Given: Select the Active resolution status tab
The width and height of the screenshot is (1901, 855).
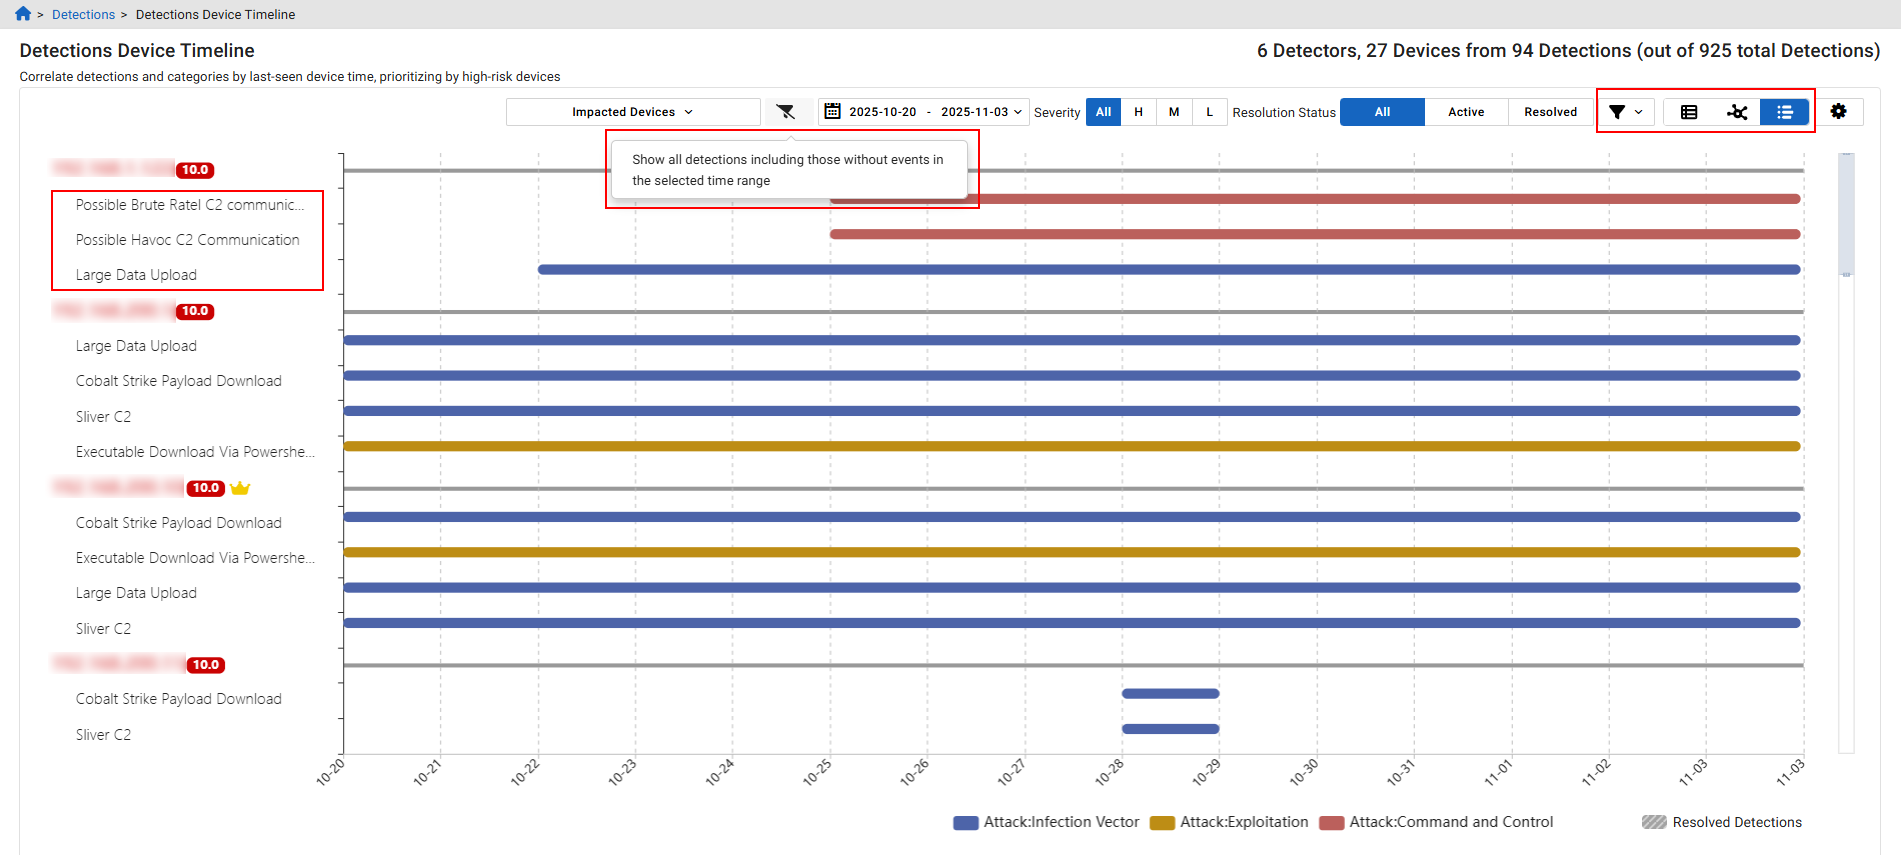Looking at the screenshot, I should click(1466, 112).
